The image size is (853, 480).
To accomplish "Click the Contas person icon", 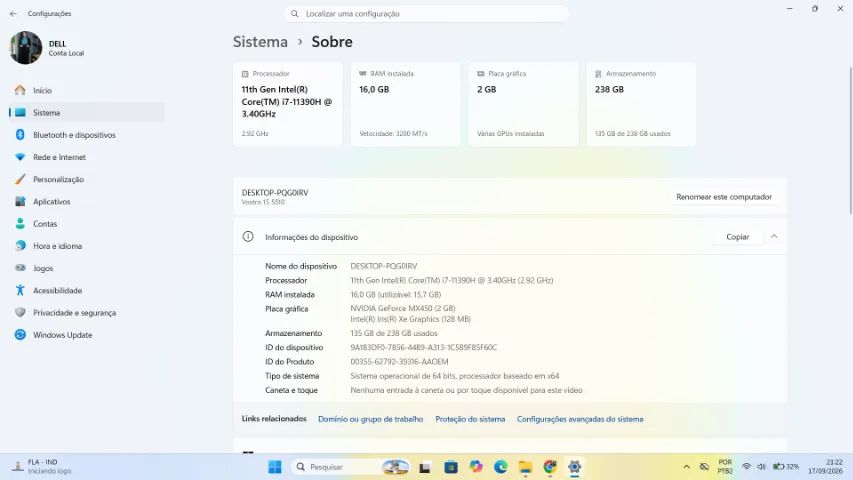I will [x=20, y=224].
